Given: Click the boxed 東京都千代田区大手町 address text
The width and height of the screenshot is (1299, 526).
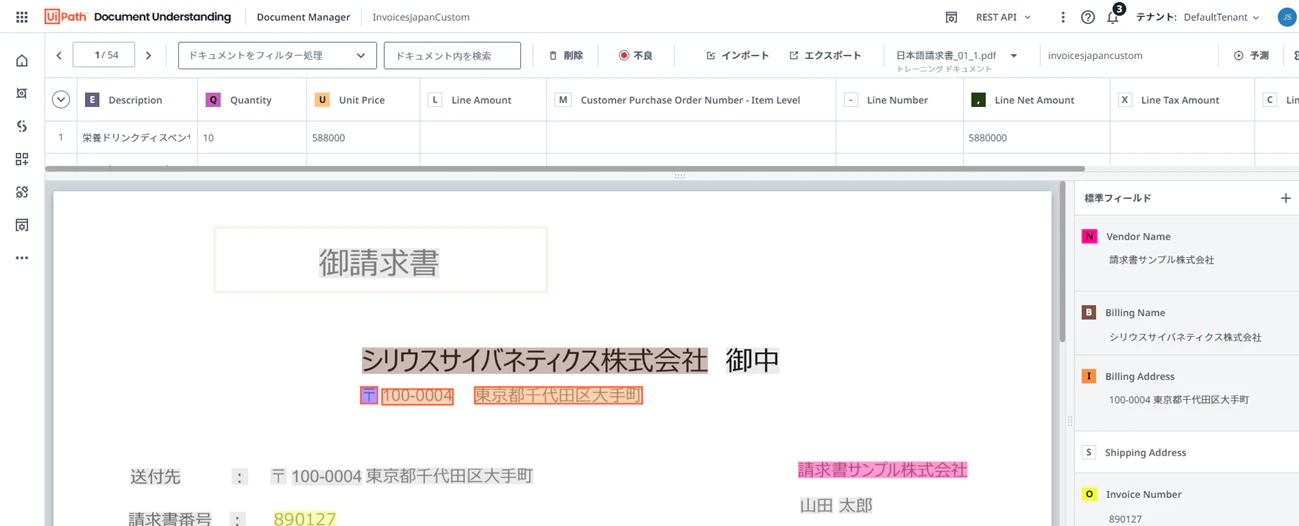Looking at the screenshot, I should pyautogui.click(x=558, y=396).
